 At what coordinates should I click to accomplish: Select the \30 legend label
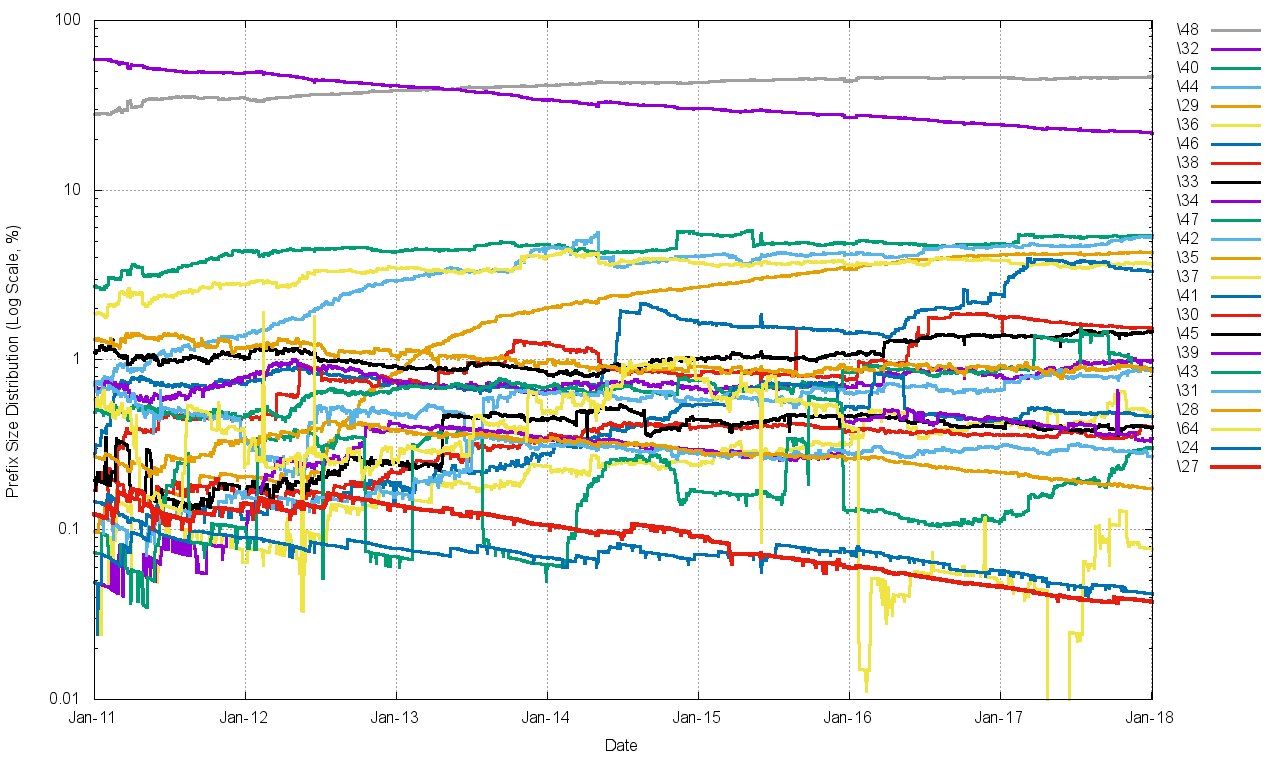pos(1189,314)
